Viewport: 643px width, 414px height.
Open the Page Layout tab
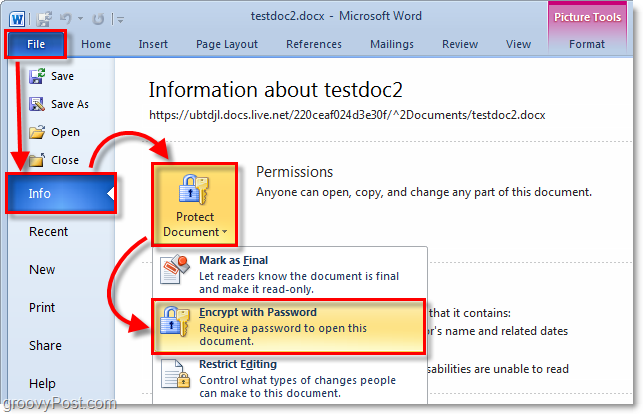pos(227,44)
